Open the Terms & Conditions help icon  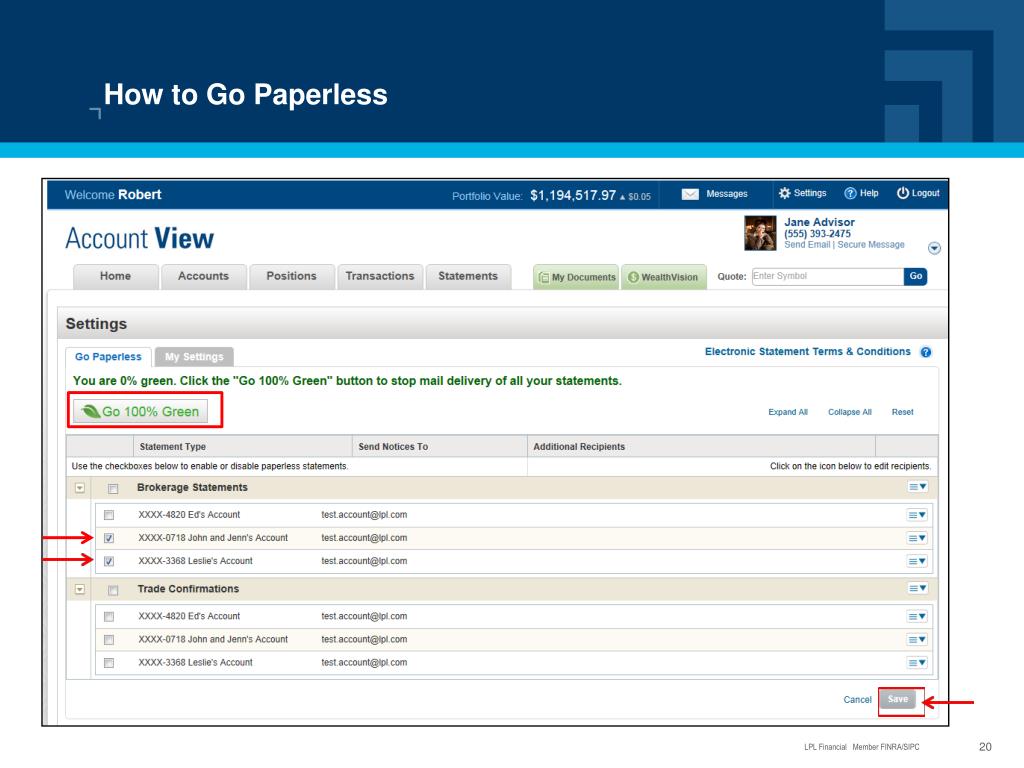point(925,352)
